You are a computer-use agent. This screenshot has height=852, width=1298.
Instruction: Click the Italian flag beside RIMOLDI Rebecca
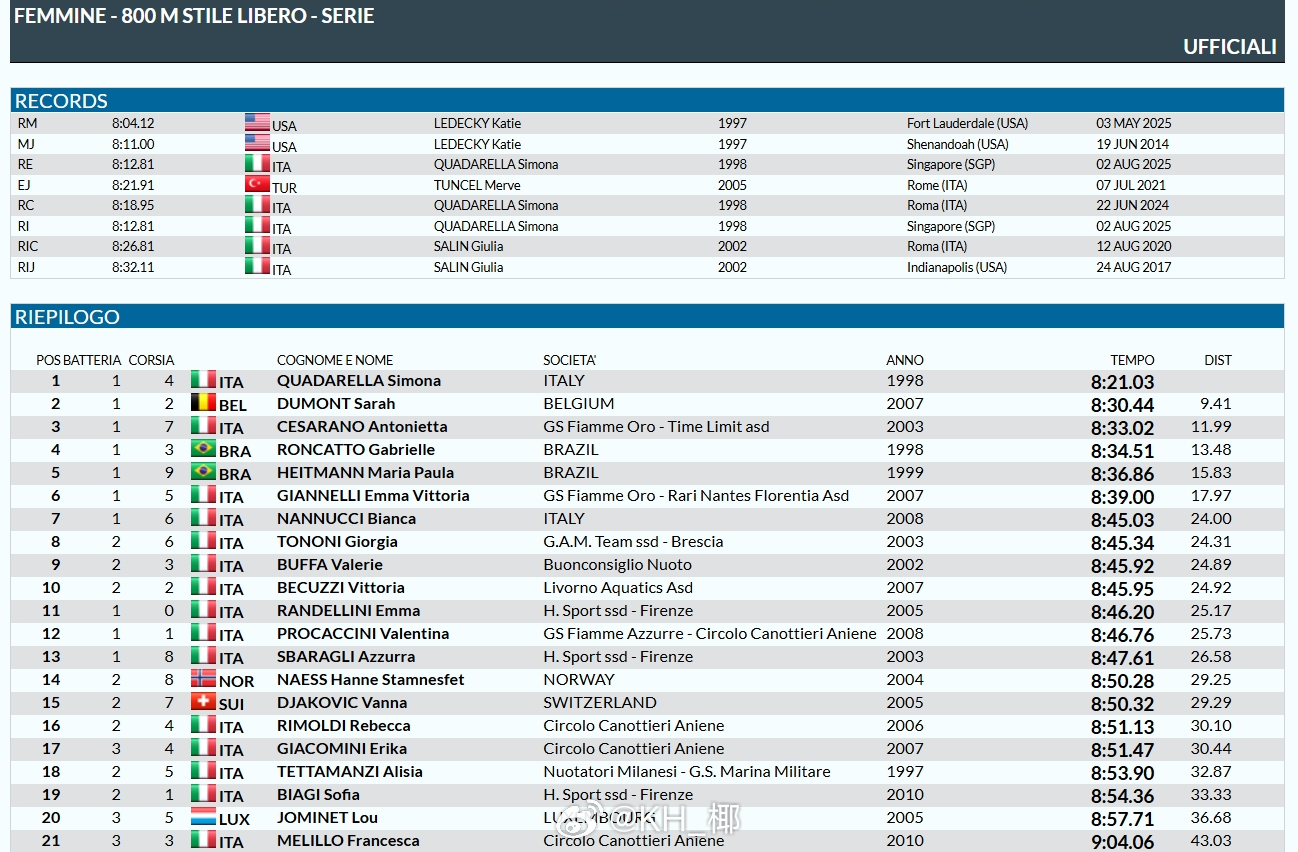pyautogui.click(x=203, y=725)
